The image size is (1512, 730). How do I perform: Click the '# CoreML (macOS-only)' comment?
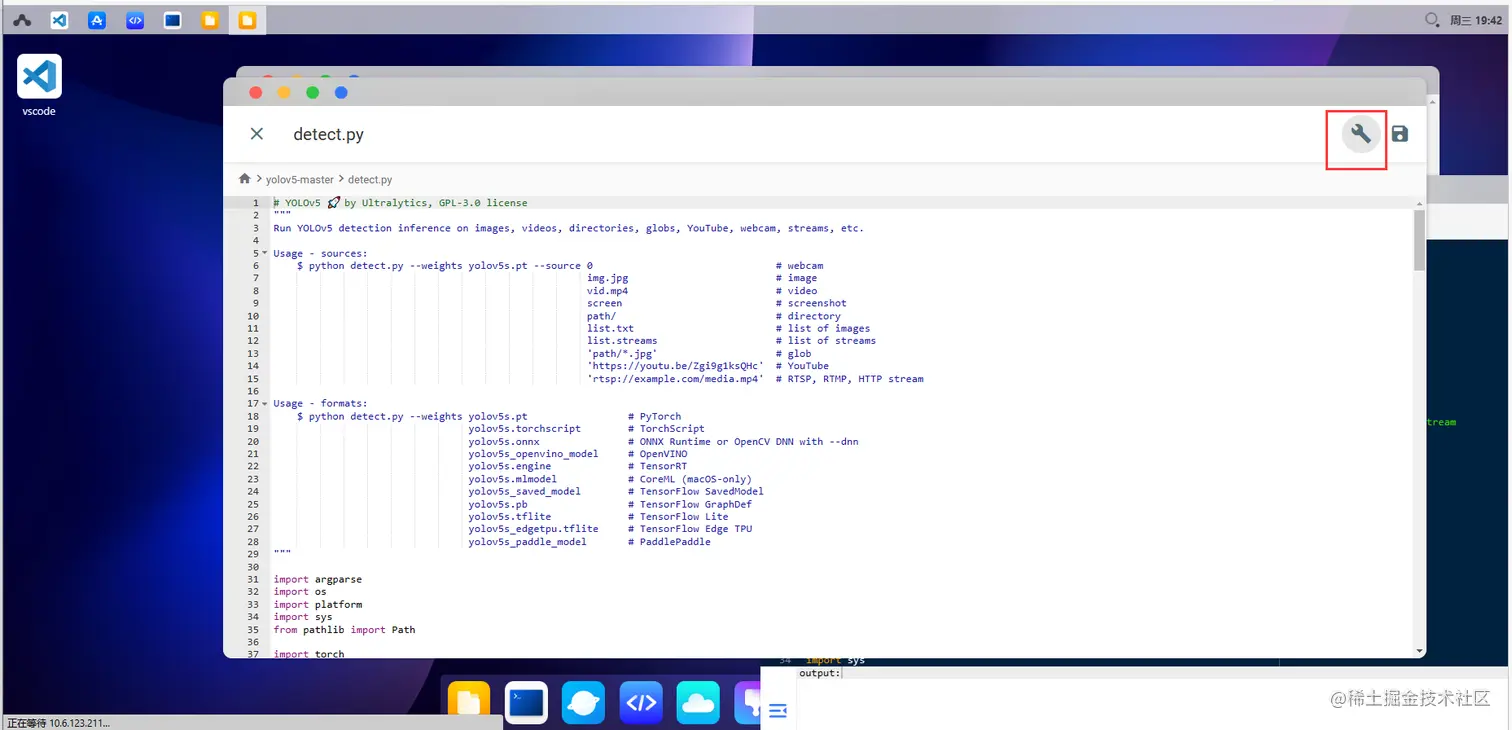tap(690, 479)
